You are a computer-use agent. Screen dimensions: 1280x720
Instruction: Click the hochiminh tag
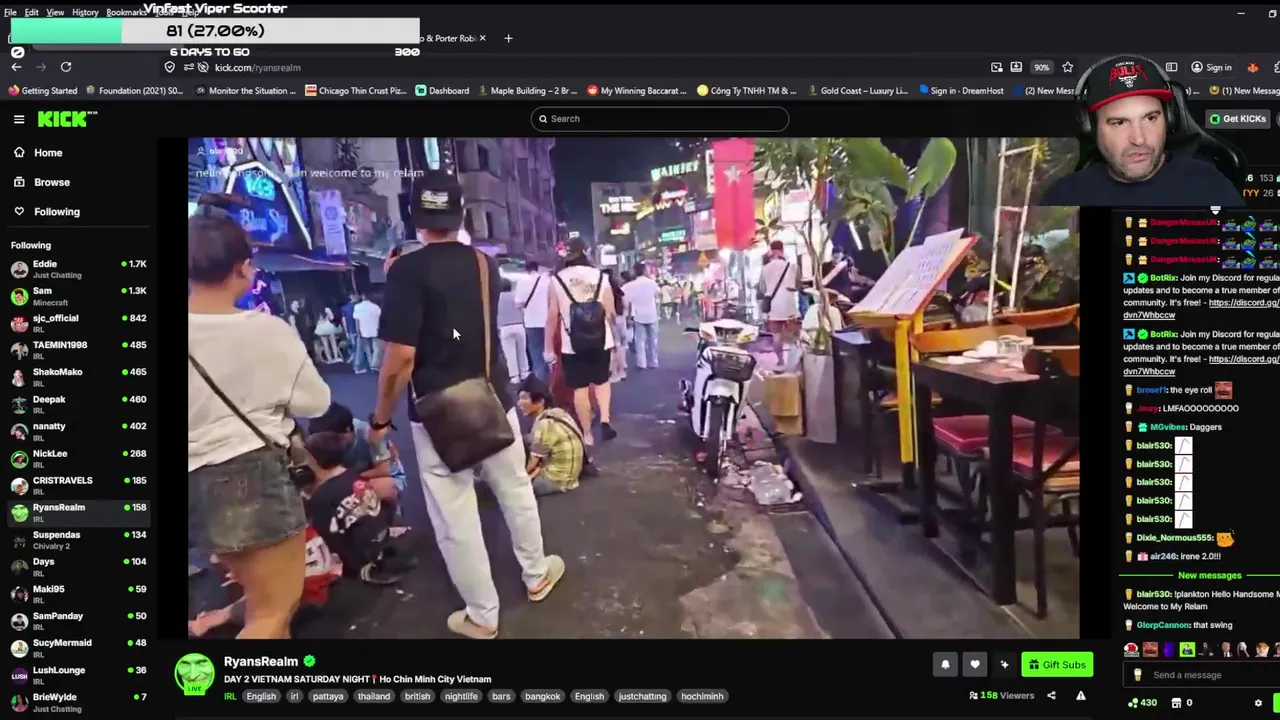(x=702, y=696)
